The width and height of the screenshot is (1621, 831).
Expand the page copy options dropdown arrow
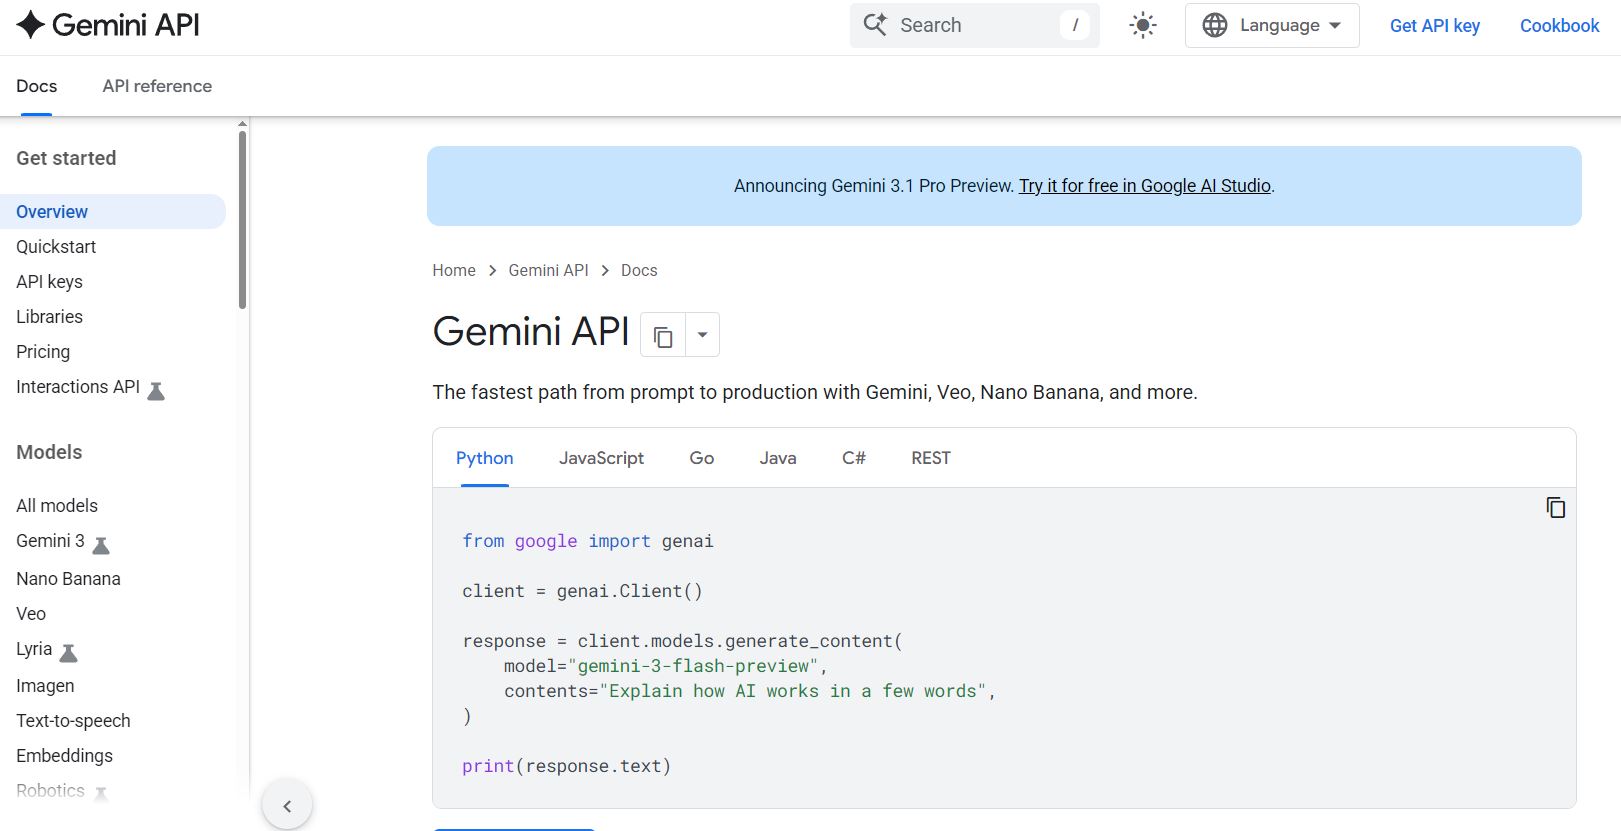[x=702, y=335]
